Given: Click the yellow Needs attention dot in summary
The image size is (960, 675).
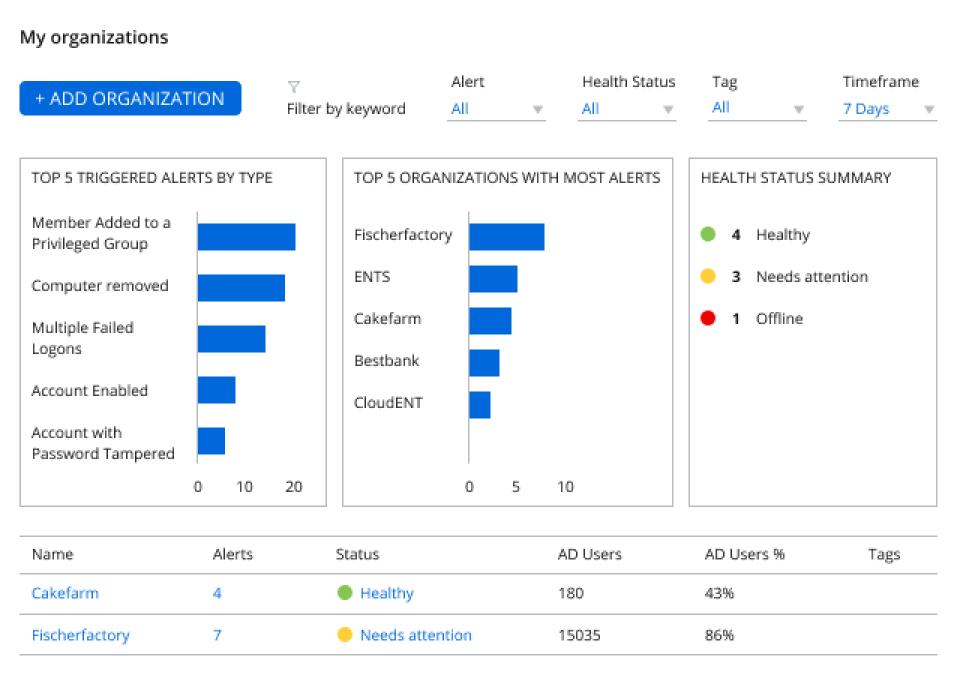Looking at the screenshot, I should (708, 276).
